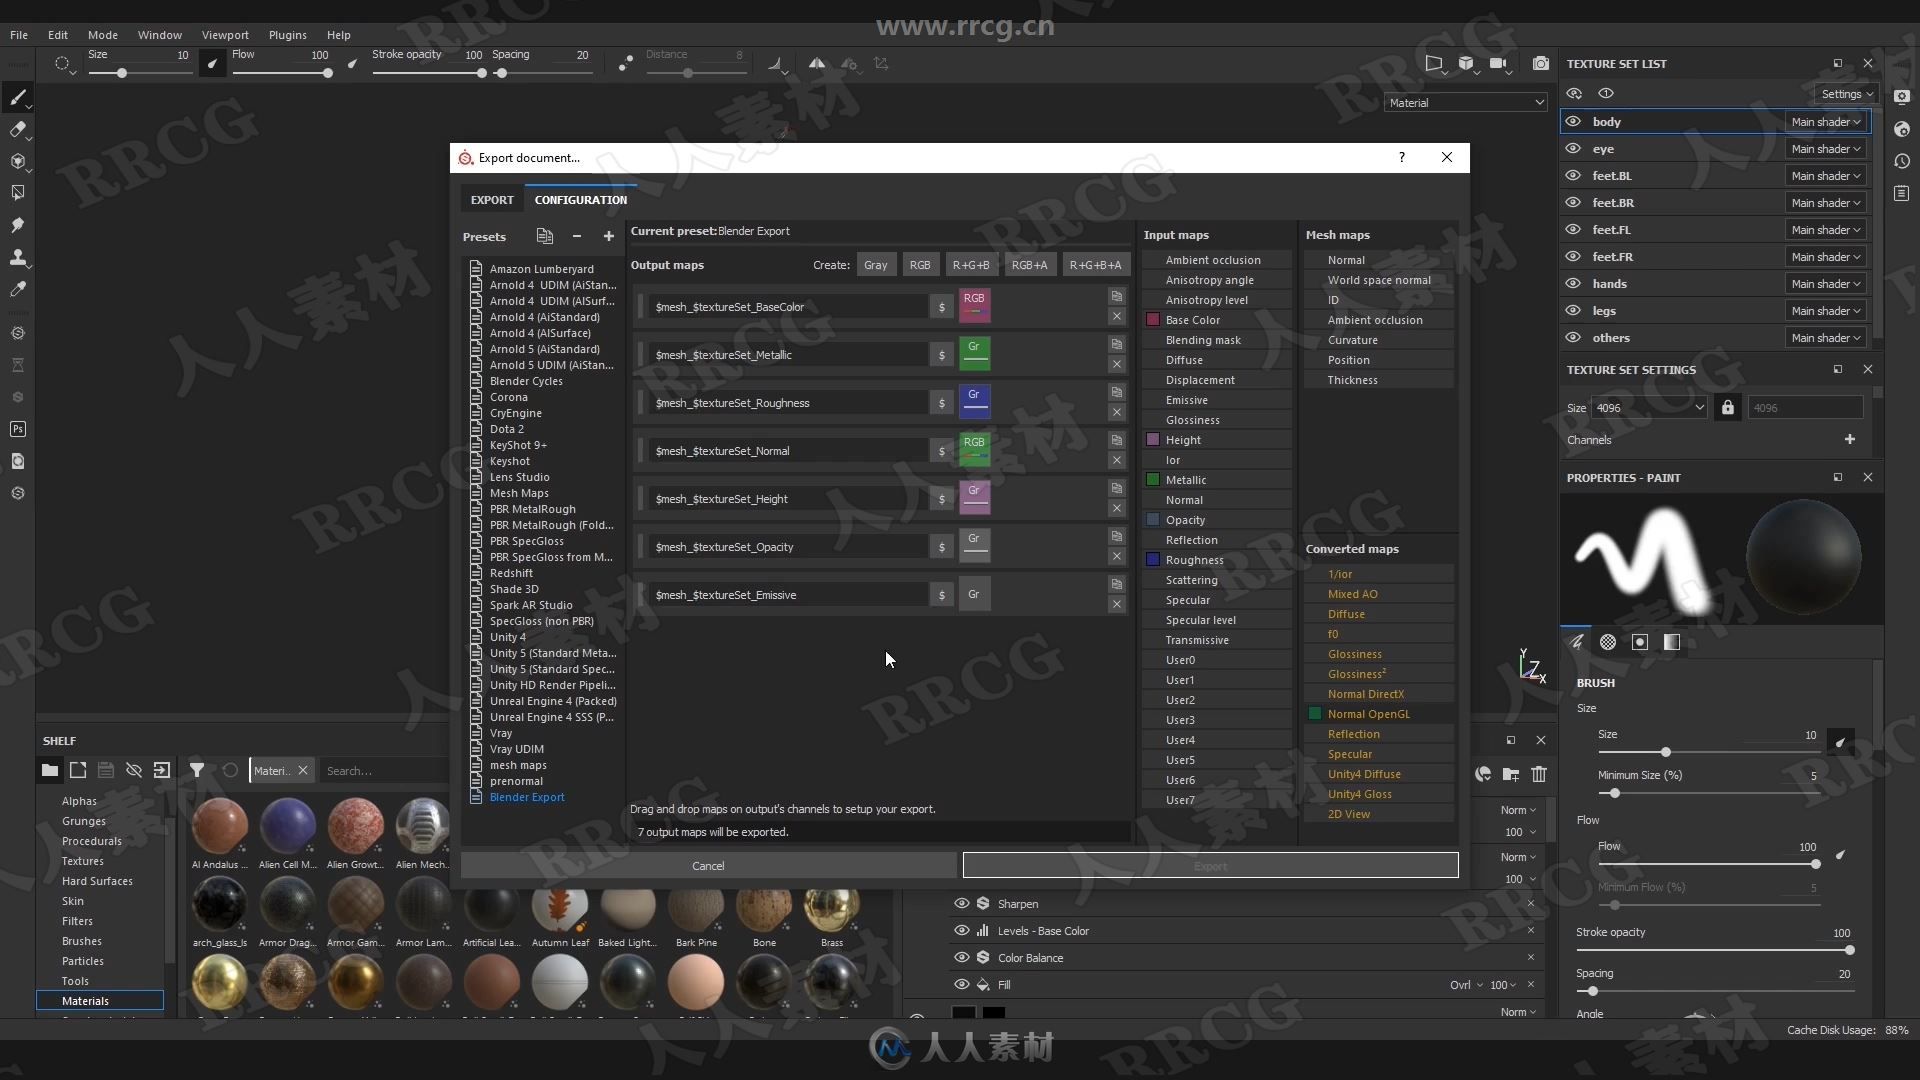The height and width of the screenshot is (1080, 1920).
Task: Open the Ovrl blend mode dropdown on Fill
Action: click(x=1466, y=984)
